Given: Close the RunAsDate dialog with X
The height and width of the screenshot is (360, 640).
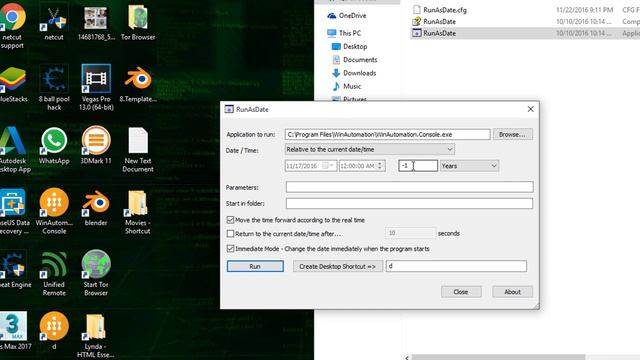Looking at the screenshot, I should [x=530, y=109].
